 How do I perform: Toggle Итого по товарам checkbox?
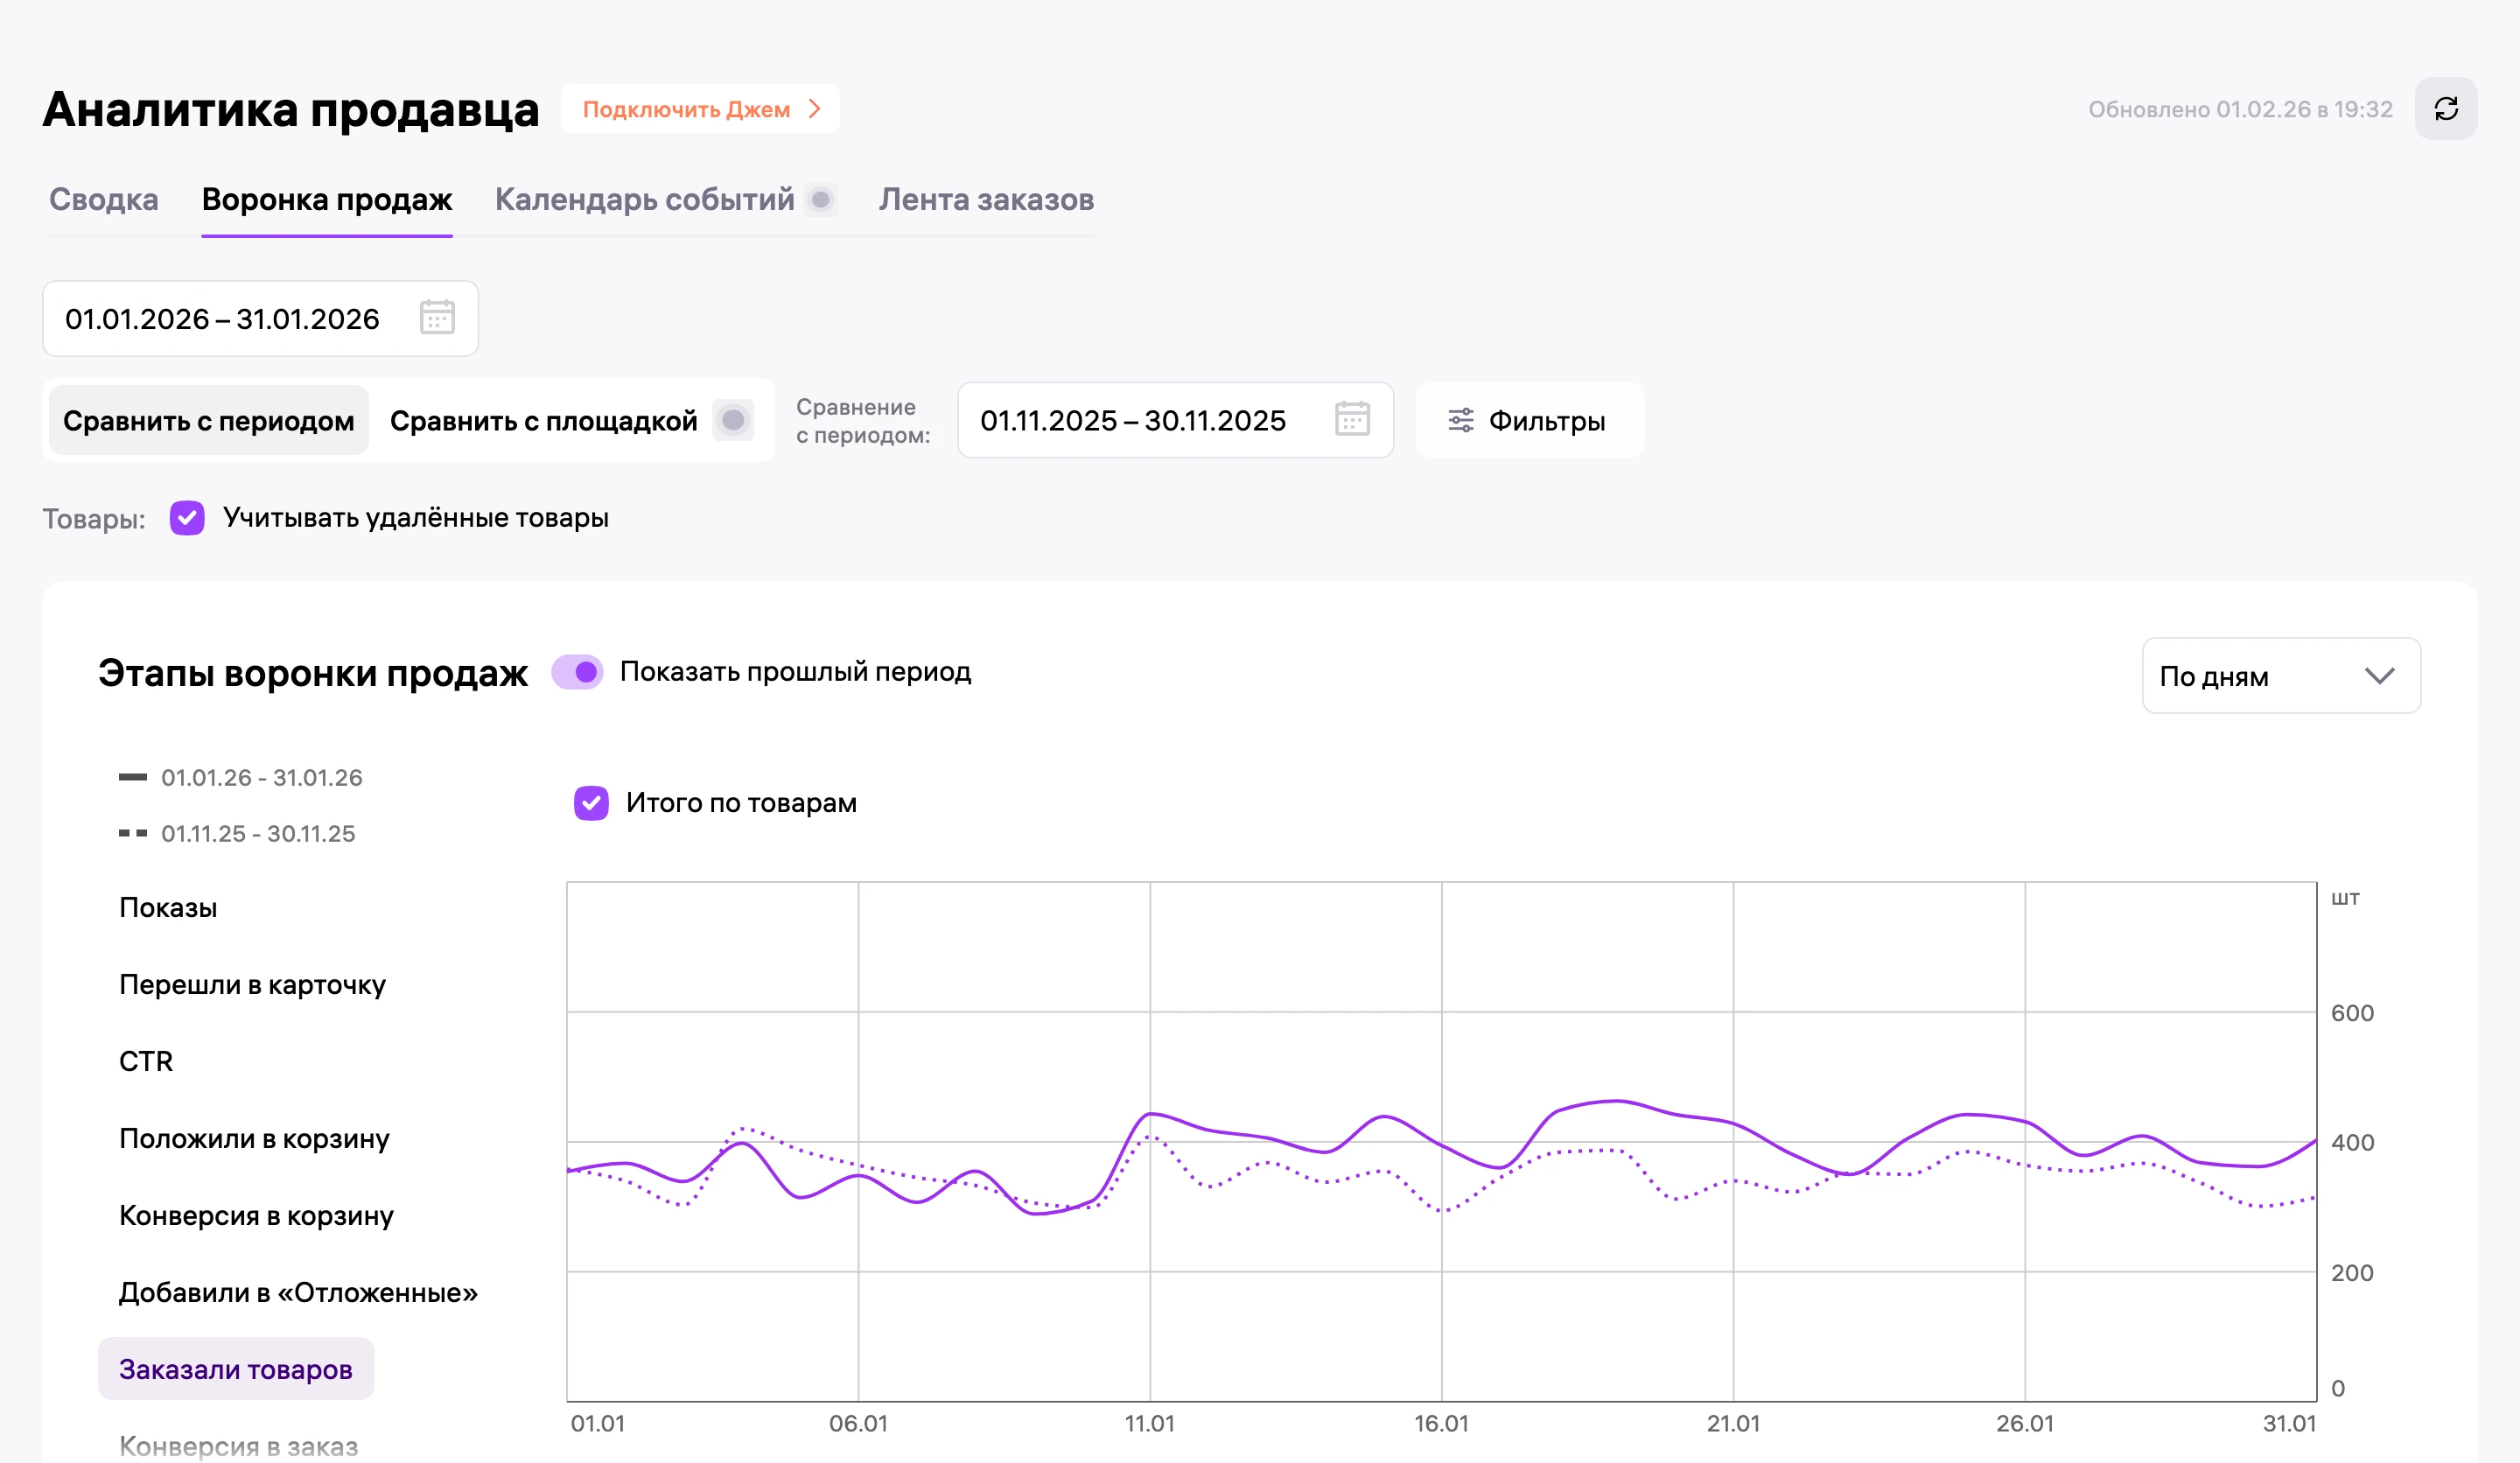click(591, 803)
